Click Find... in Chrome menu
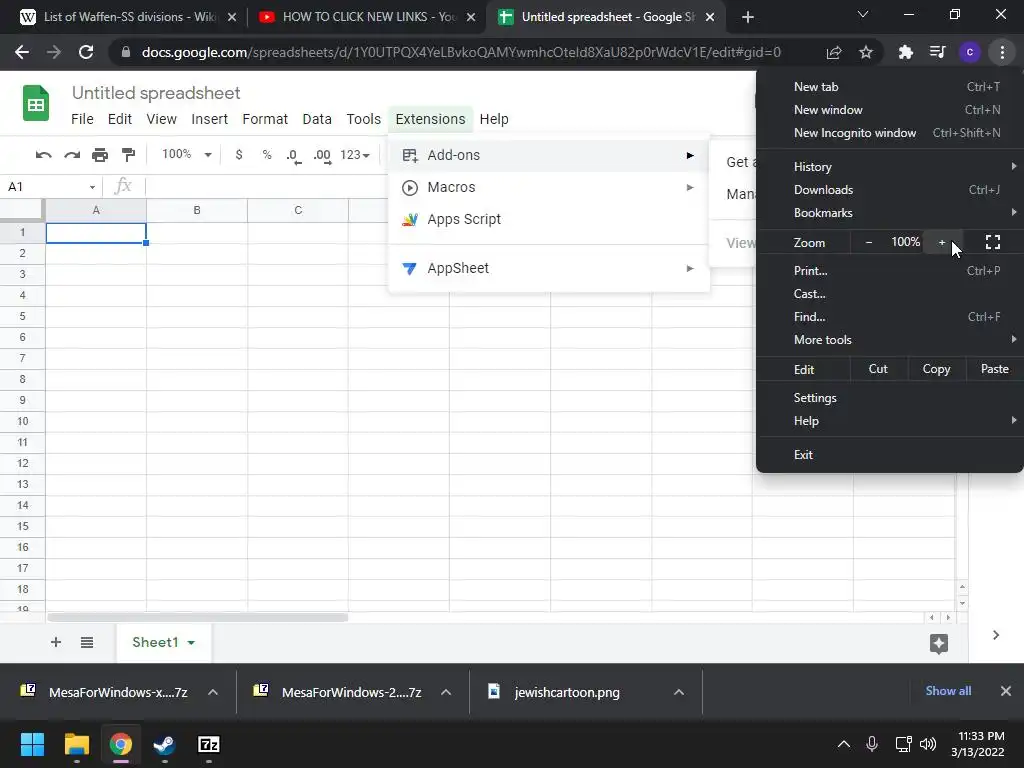 (x=889, y=317)
